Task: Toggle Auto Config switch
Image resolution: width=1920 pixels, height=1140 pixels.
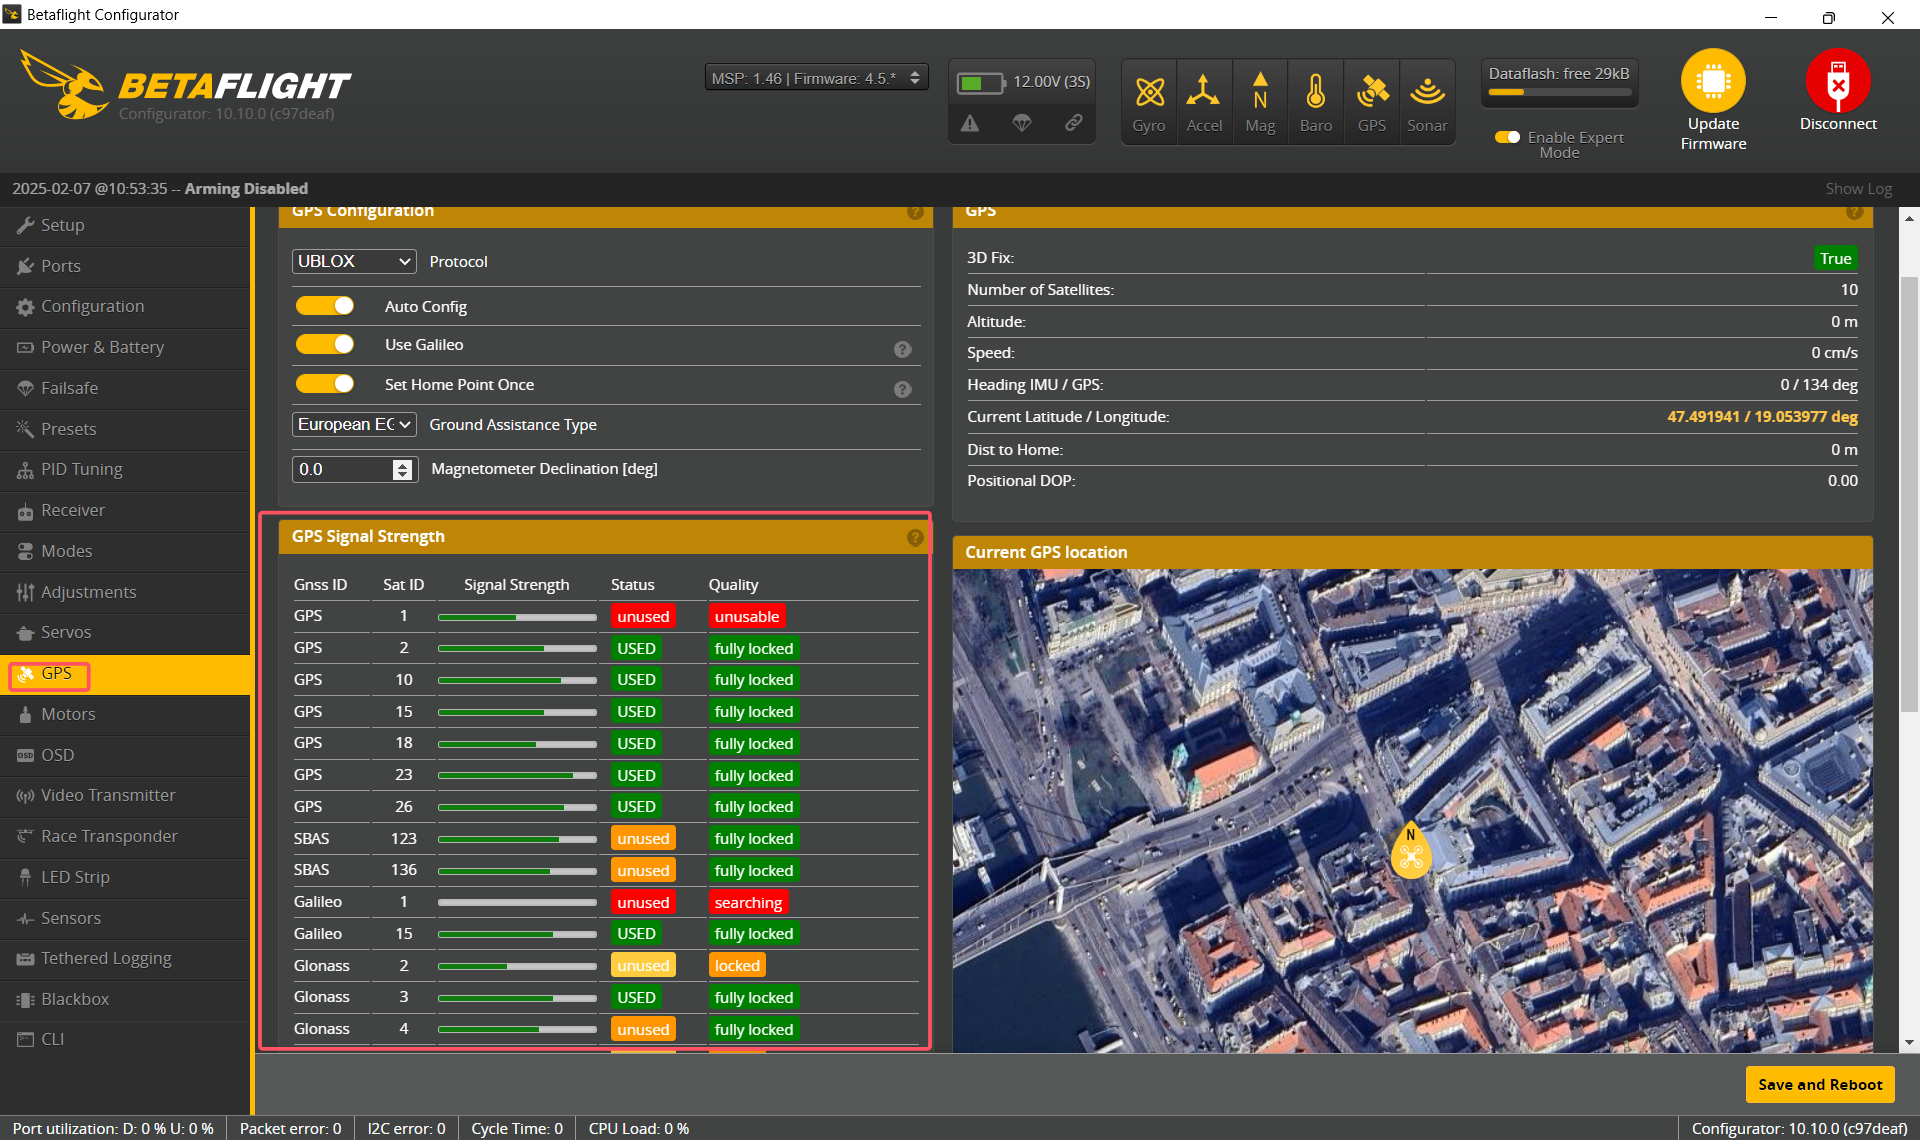Action: pos(324,306)
